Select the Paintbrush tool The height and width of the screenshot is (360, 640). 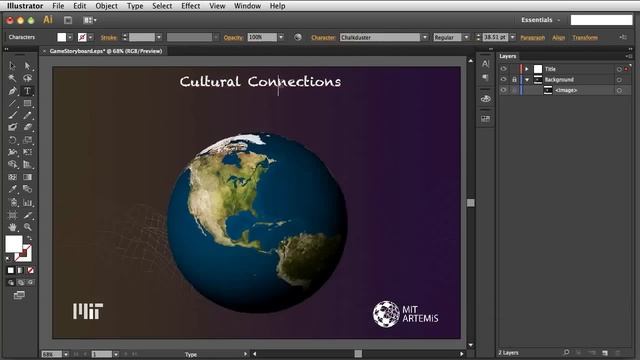12,116
